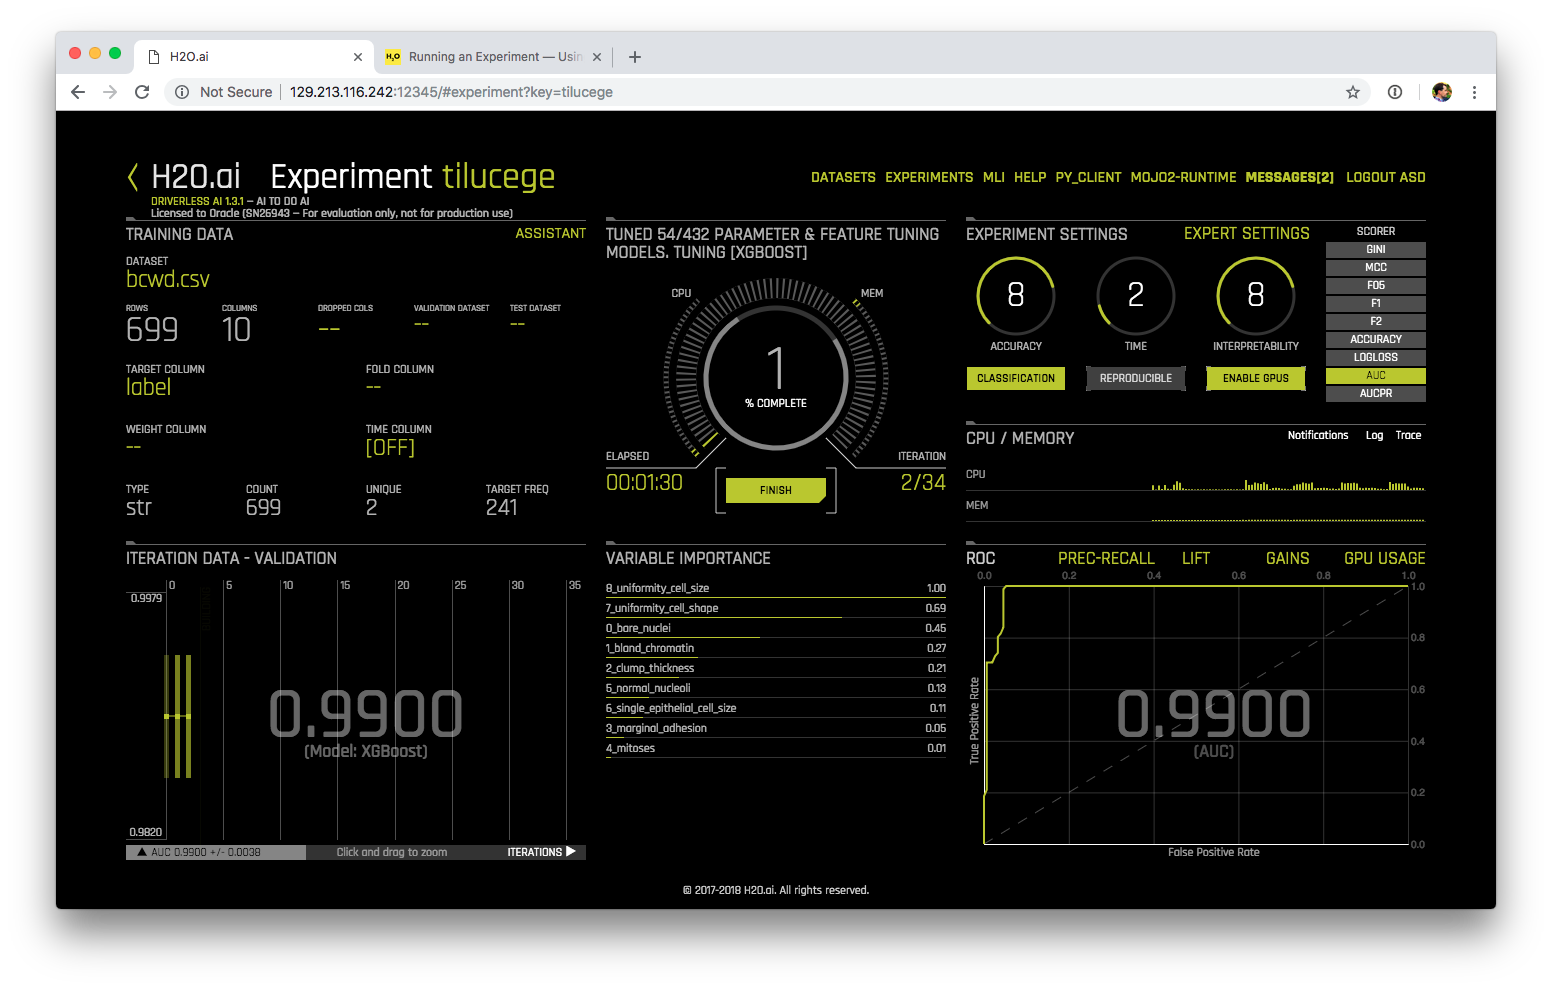Viewport: 1552px width, 989px height.
Task: Click experiment name 'tilucege'
Action: pos(498,177)
